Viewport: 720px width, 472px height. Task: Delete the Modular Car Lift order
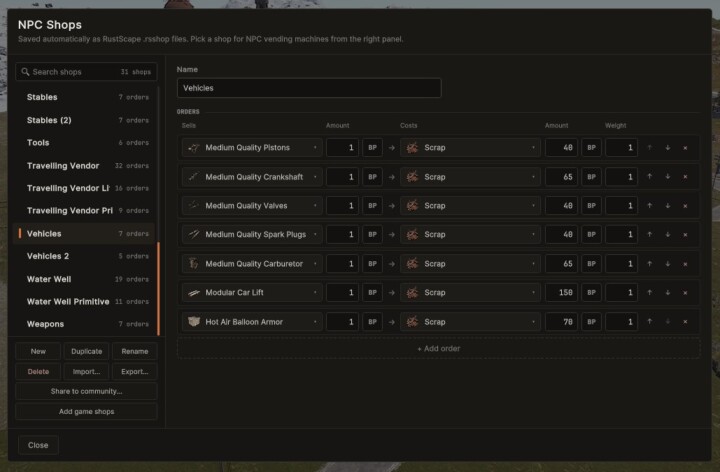tap(685, 292)
